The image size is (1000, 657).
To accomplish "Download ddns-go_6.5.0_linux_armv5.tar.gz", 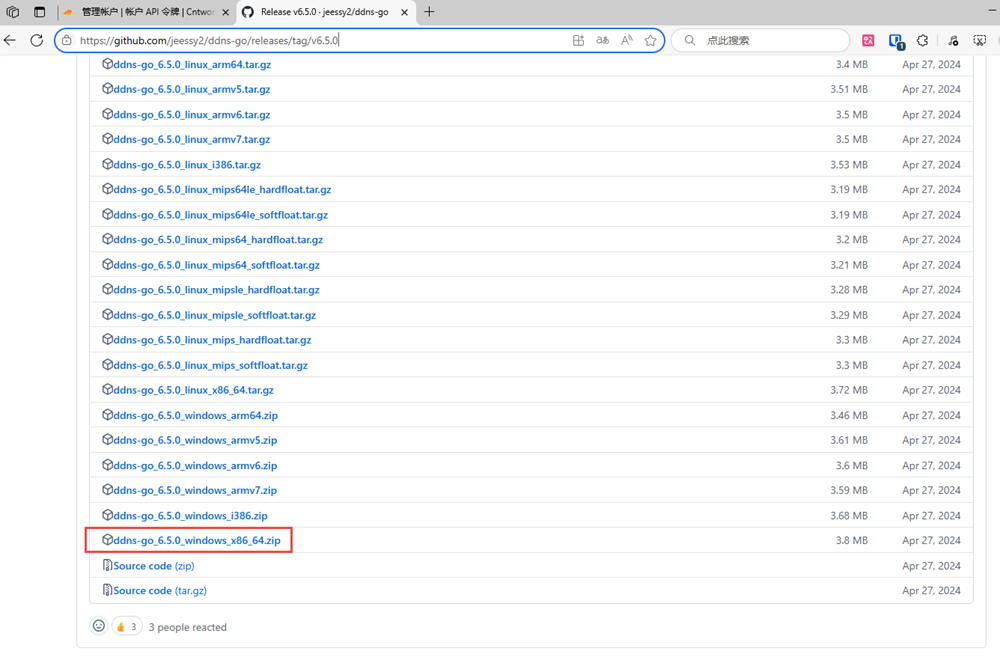I will pos(192,89).
